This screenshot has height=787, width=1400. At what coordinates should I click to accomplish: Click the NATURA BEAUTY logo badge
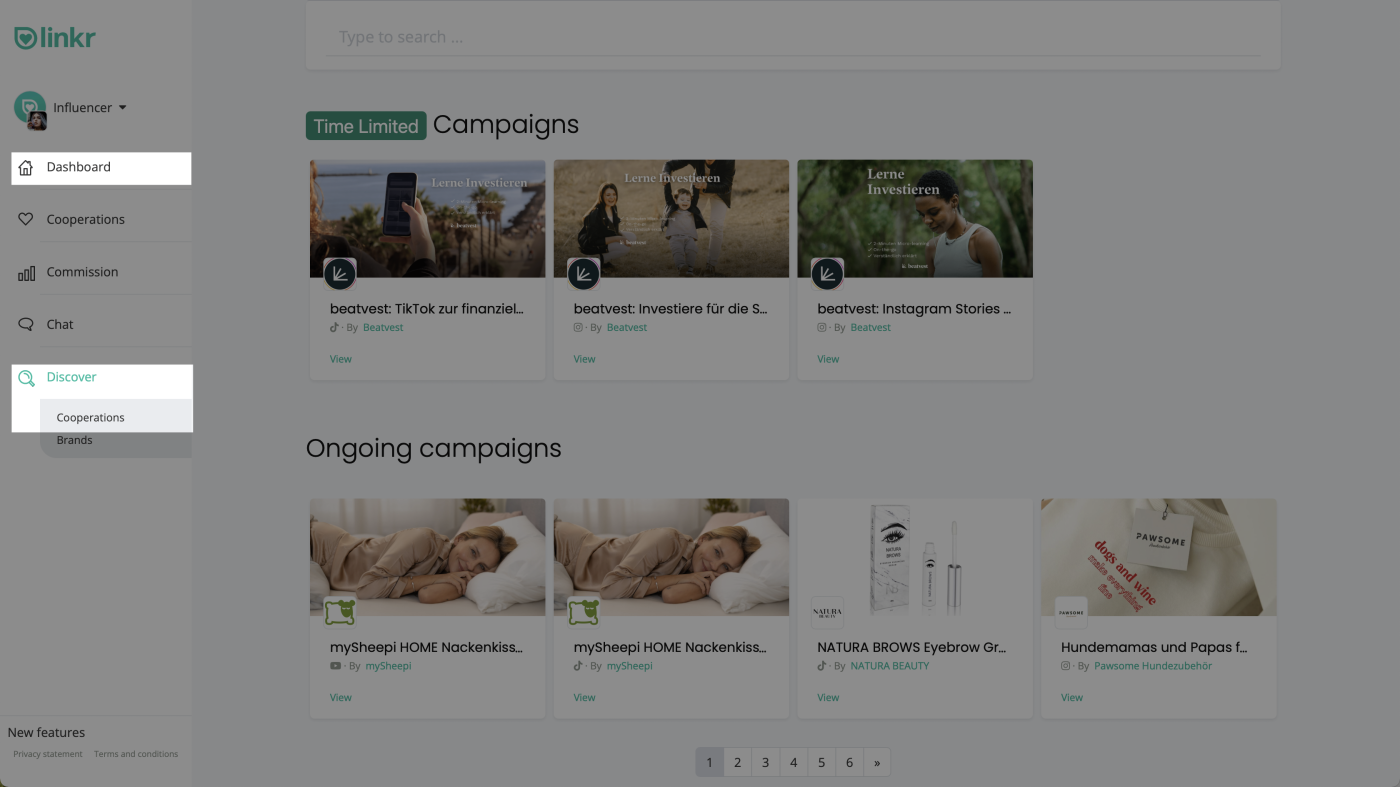click(x=827, y=612)
